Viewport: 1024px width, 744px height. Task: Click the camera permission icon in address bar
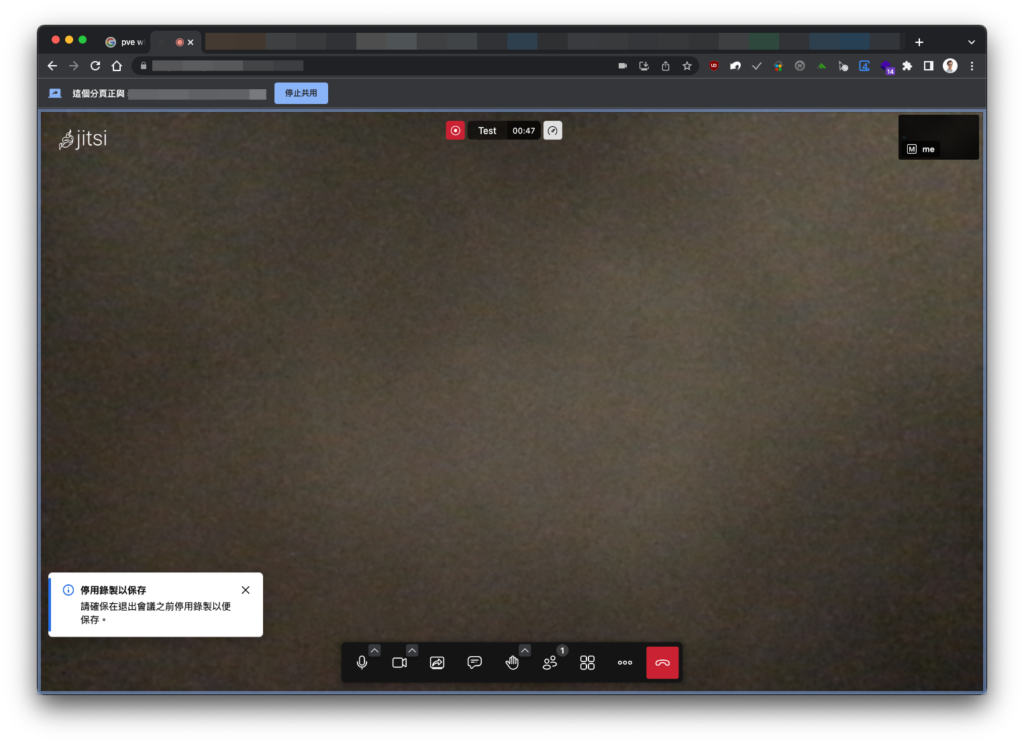pos(622,66)
